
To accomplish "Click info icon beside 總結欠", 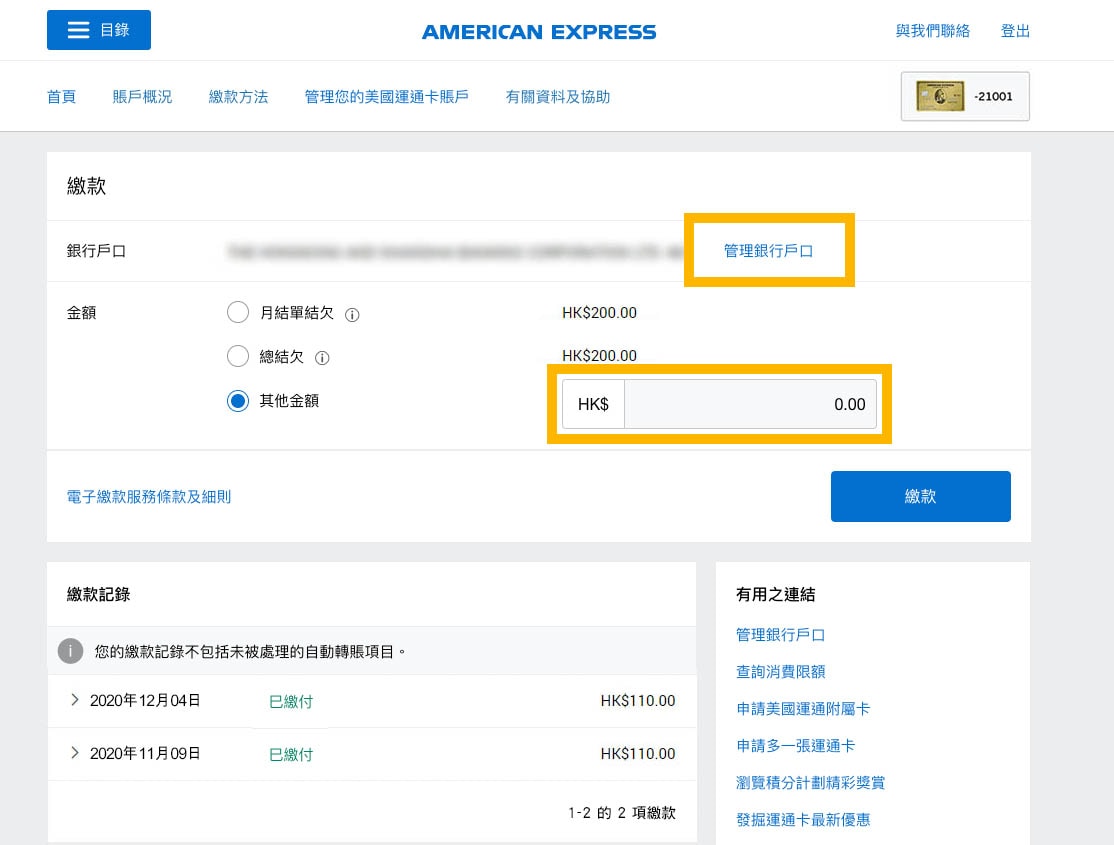I will coord(322,357).
